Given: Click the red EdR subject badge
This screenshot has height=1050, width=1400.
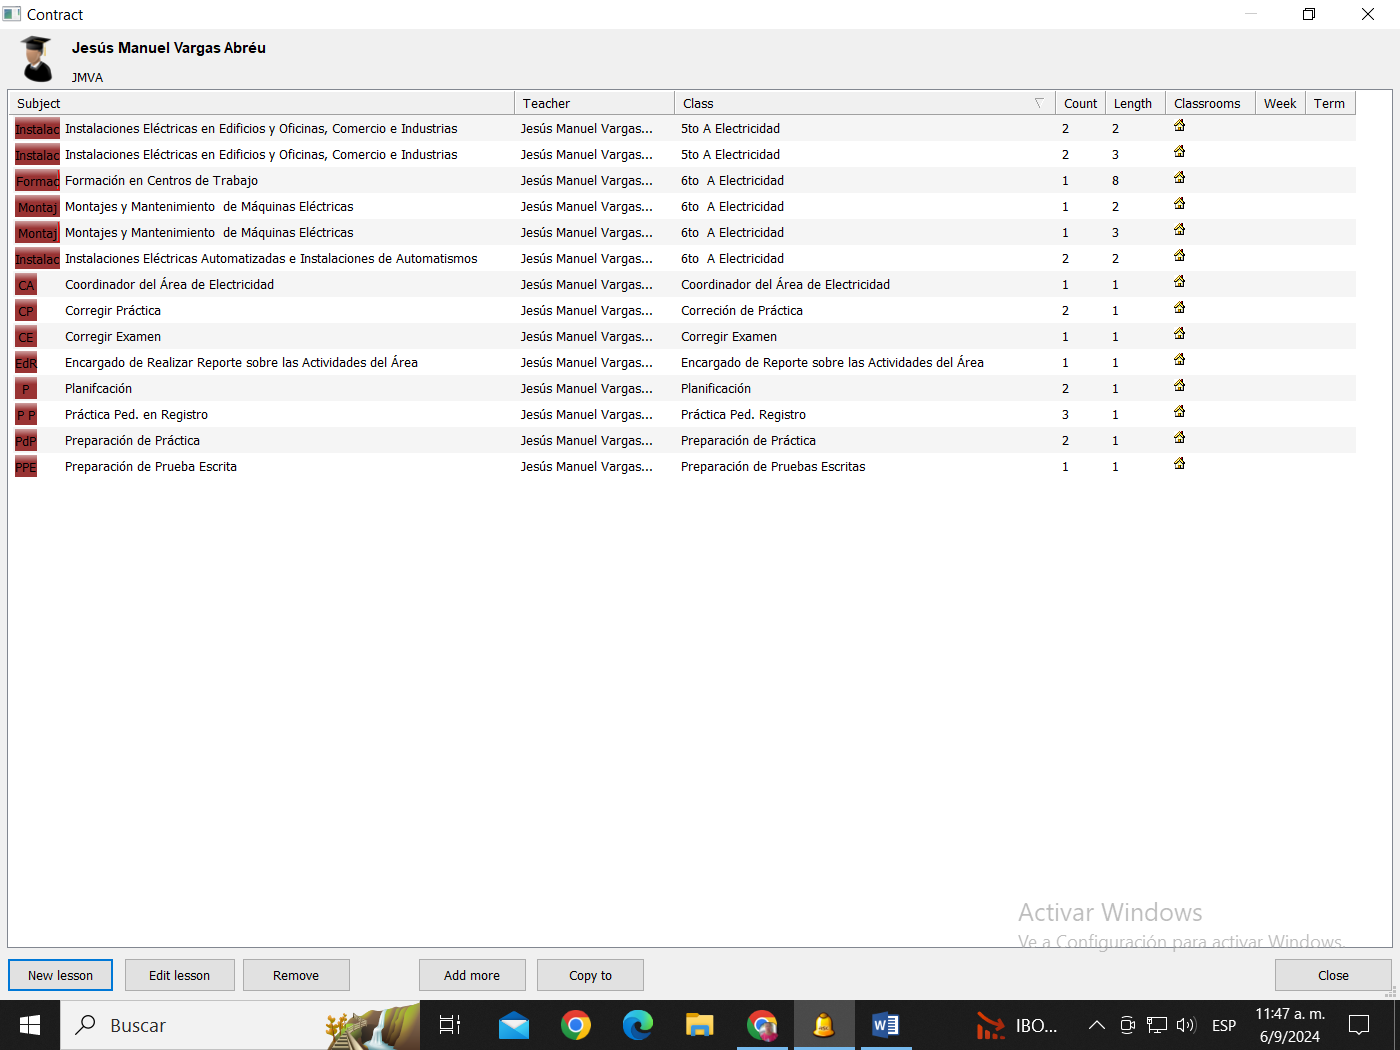Looking at the screenshot, I should (x=26, y=363).
